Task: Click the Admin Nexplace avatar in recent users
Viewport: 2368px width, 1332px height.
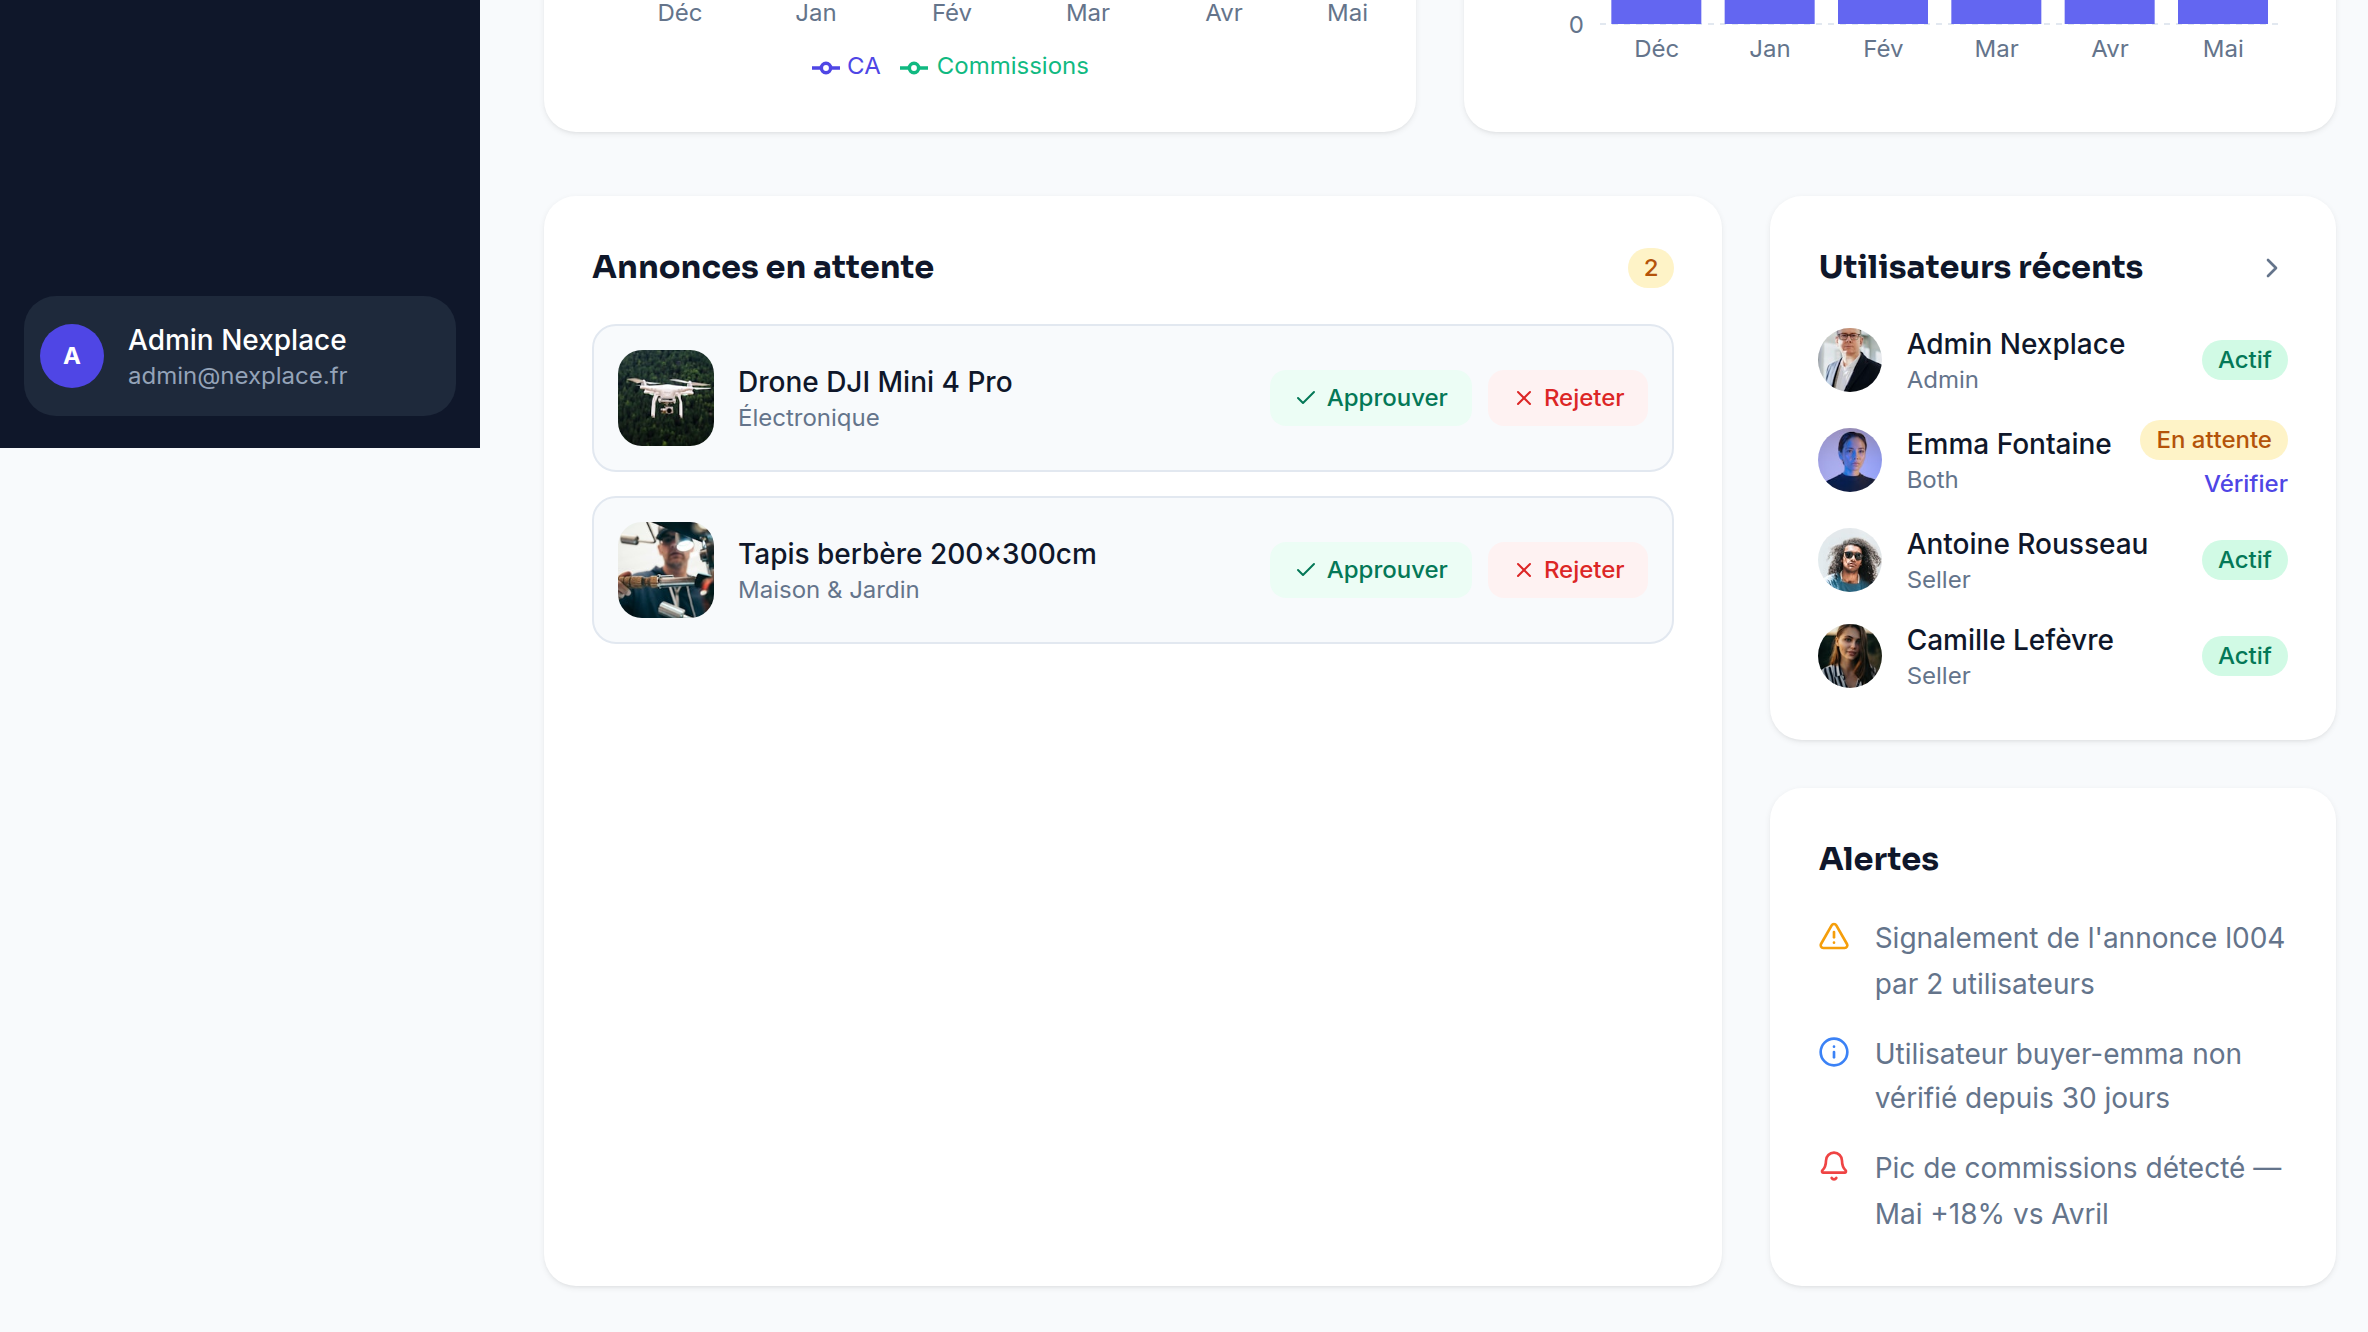Action: click(x=1850, y=360)
